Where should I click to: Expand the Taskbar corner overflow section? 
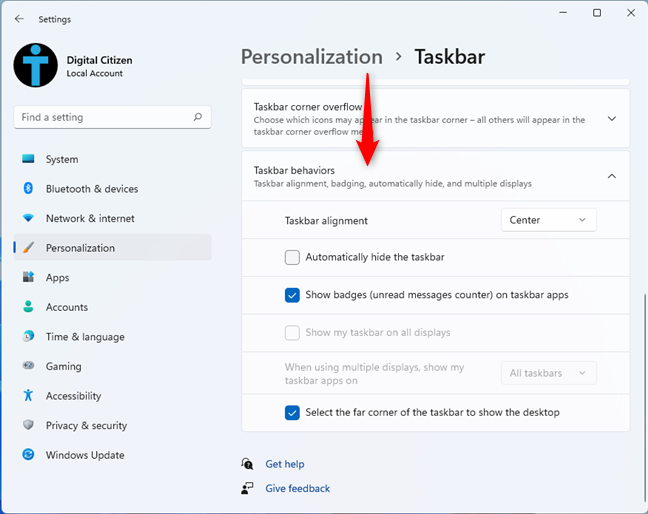612,118
